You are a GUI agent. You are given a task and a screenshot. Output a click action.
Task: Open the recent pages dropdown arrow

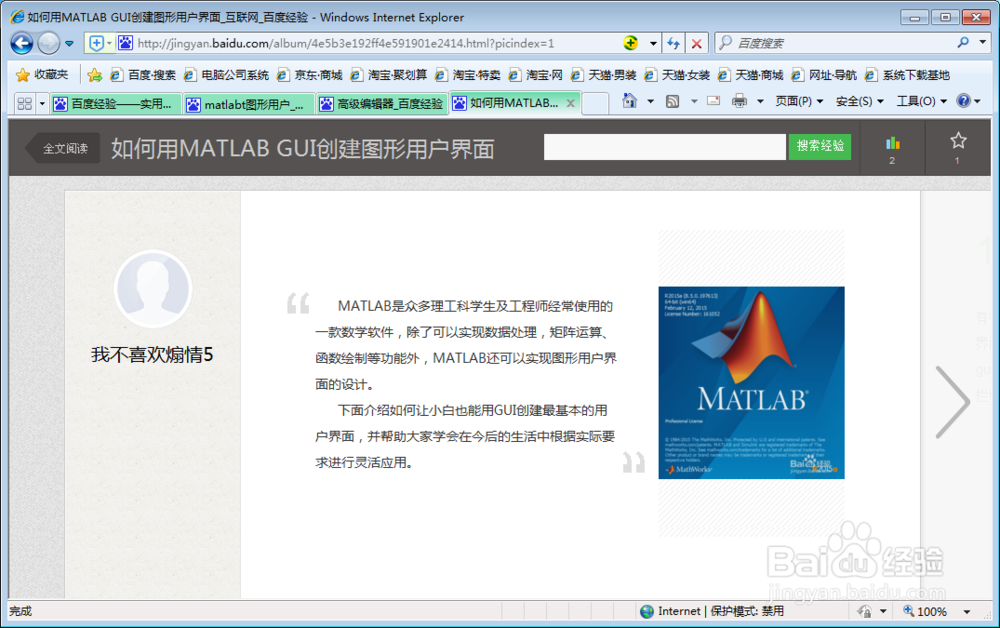(70, 44)
